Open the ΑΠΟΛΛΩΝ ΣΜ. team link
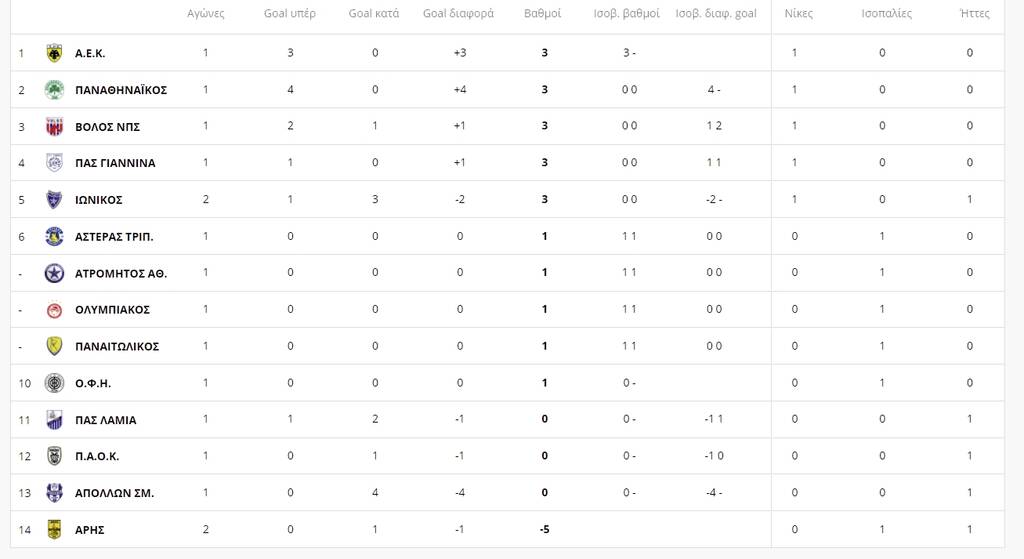The width and height of the screenshot is (1024, 559). 114,493
